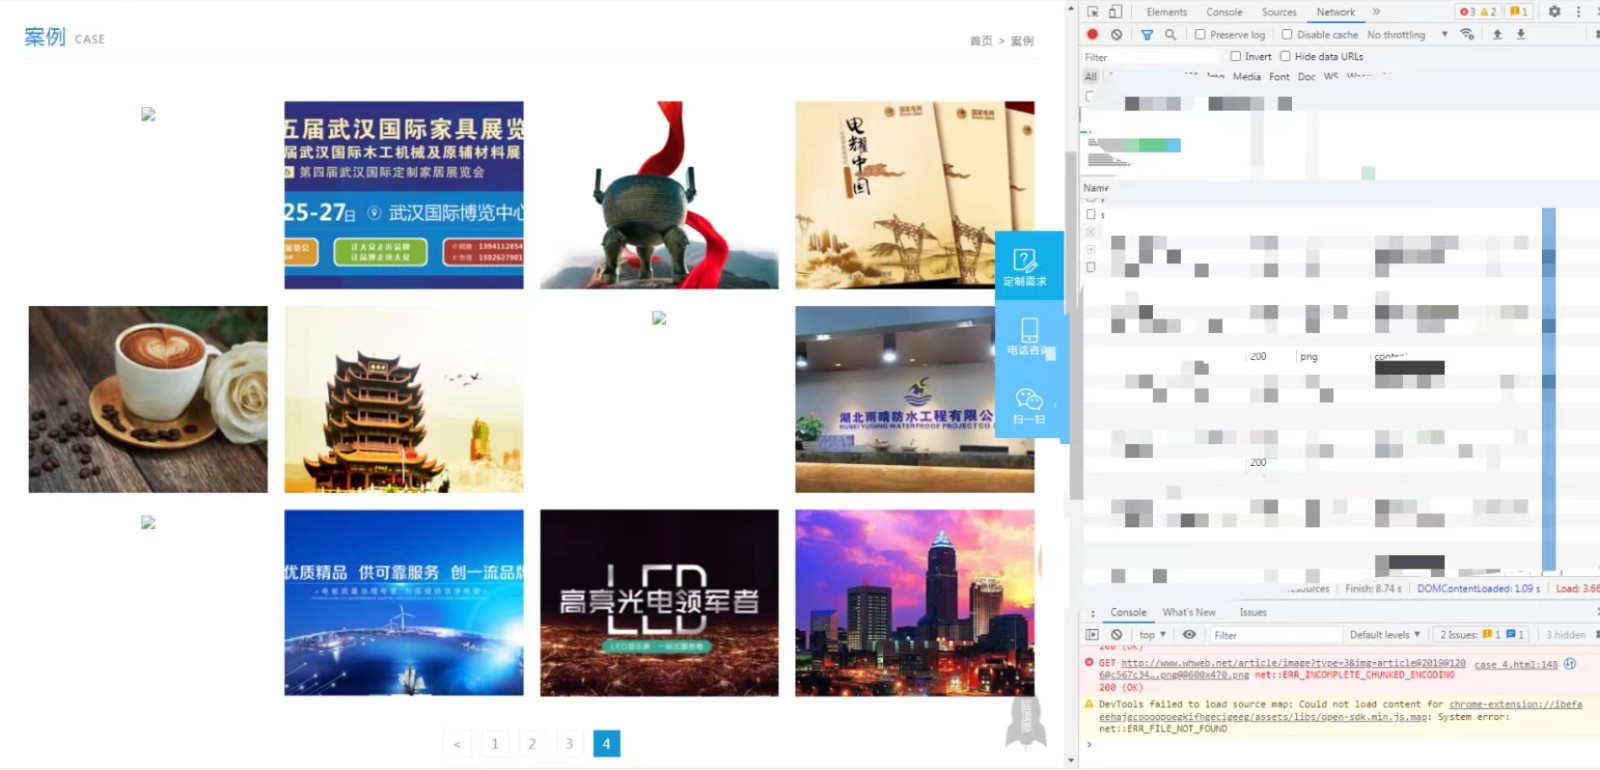Show the console sidebar
This screenshot has height=770, width=1600.
tap(1092, 635)
